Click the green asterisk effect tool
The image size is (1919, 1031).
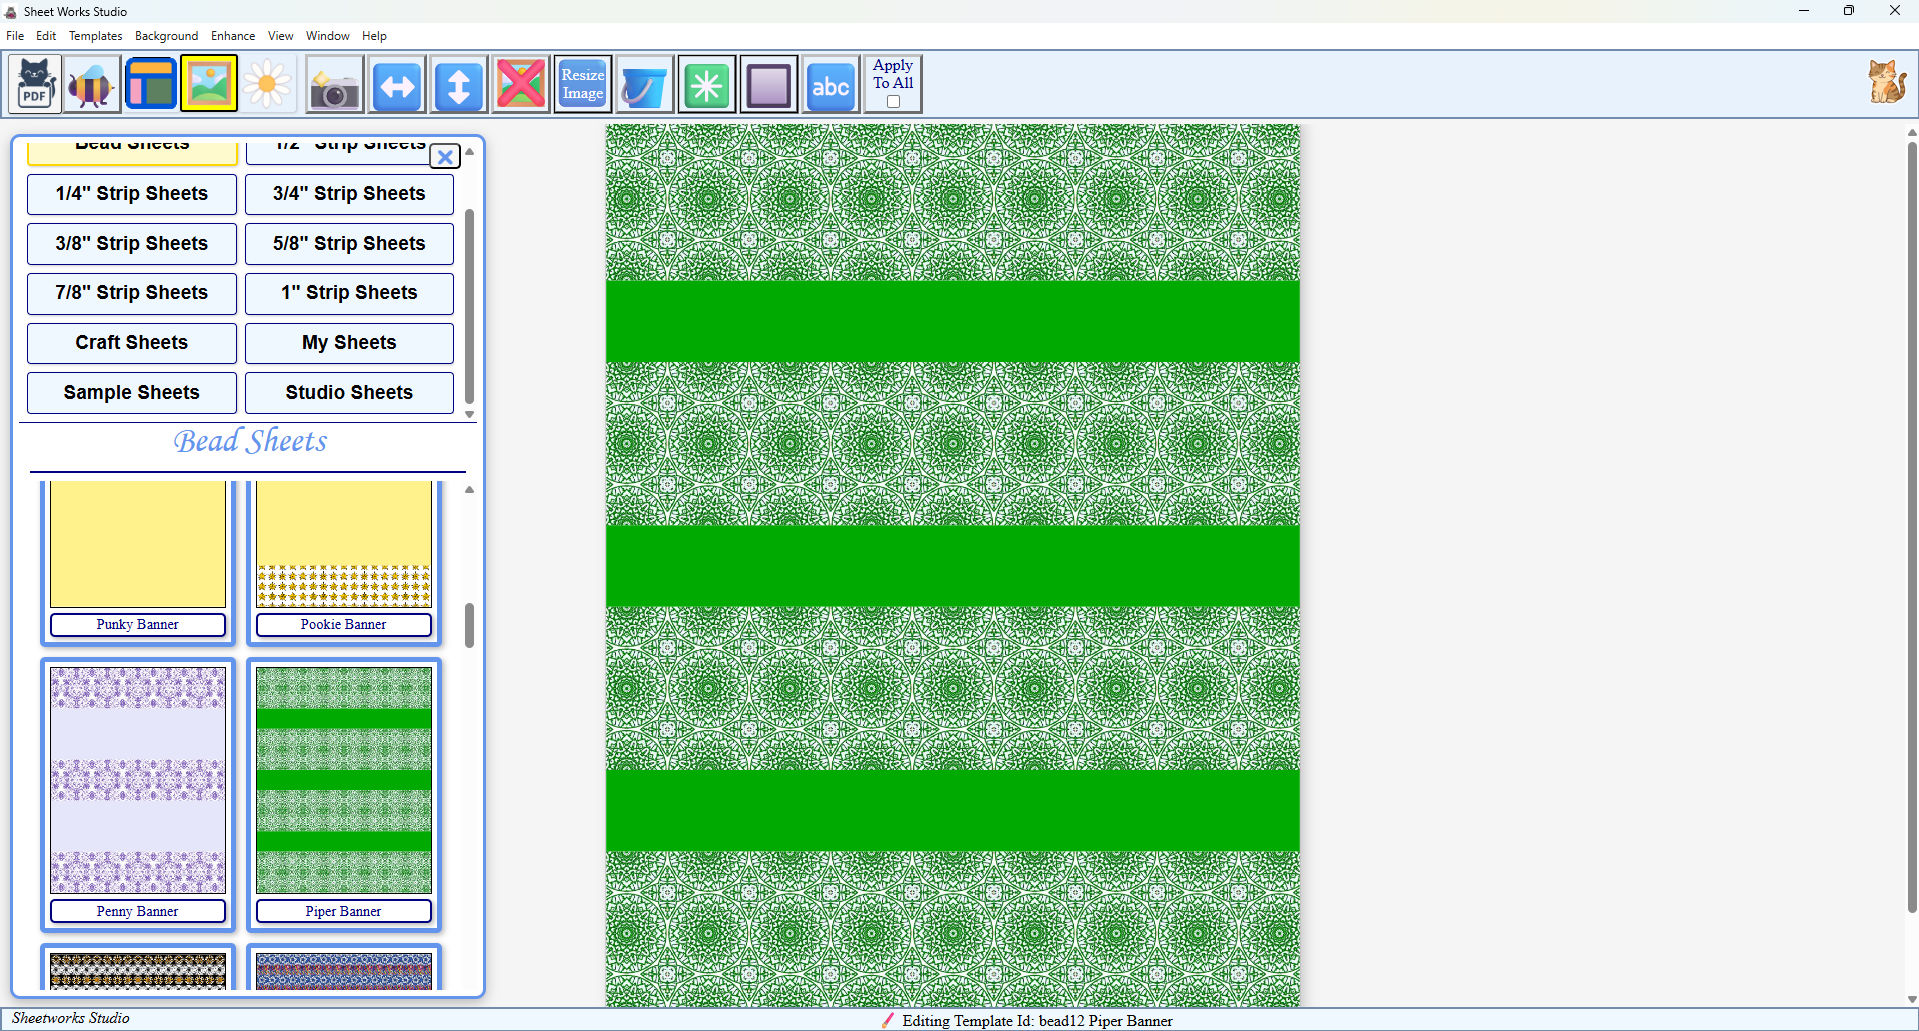coord(707,83)
